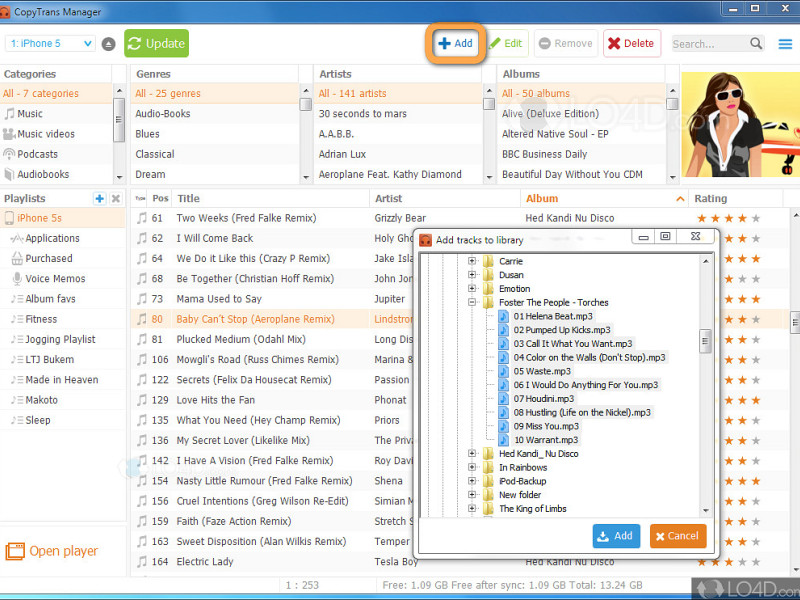This screenshot has height=600, width=800.
Task: Sort tracks by Title column header
Action: click(270, 198)
